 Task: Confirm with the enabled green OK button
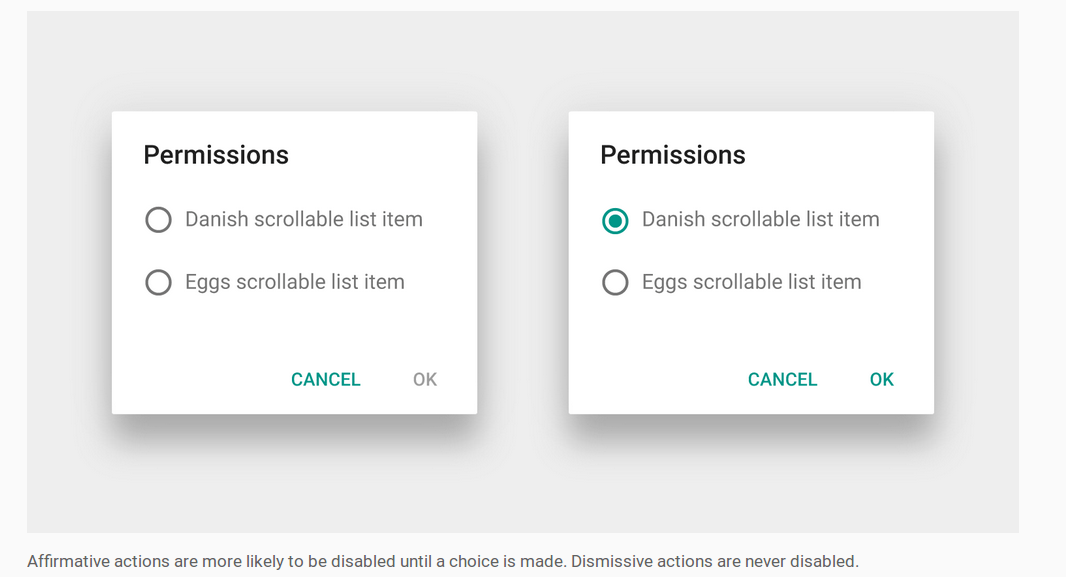click(881, 380)
